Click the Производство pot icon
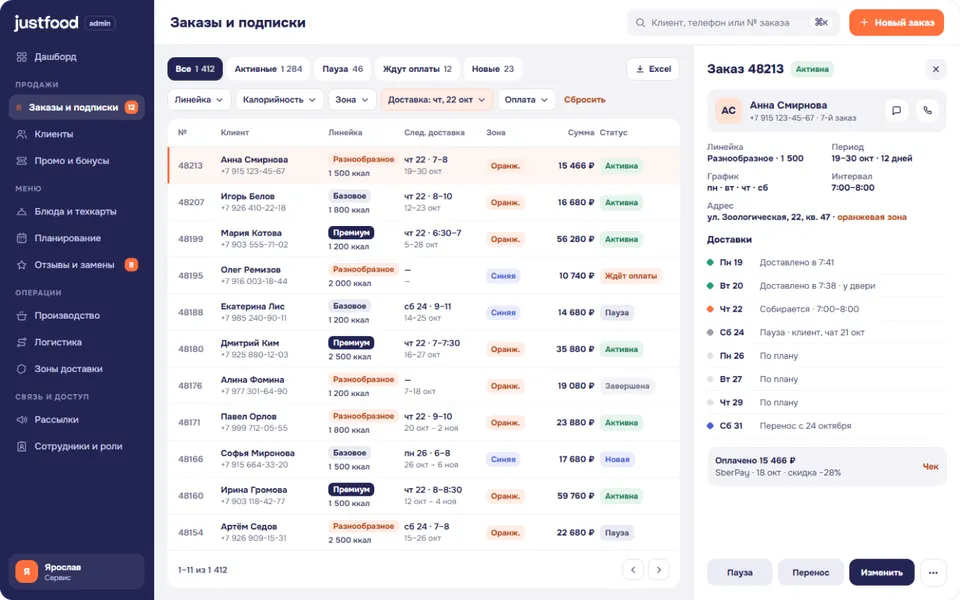960x600 pixels. [x=21, y=316]
